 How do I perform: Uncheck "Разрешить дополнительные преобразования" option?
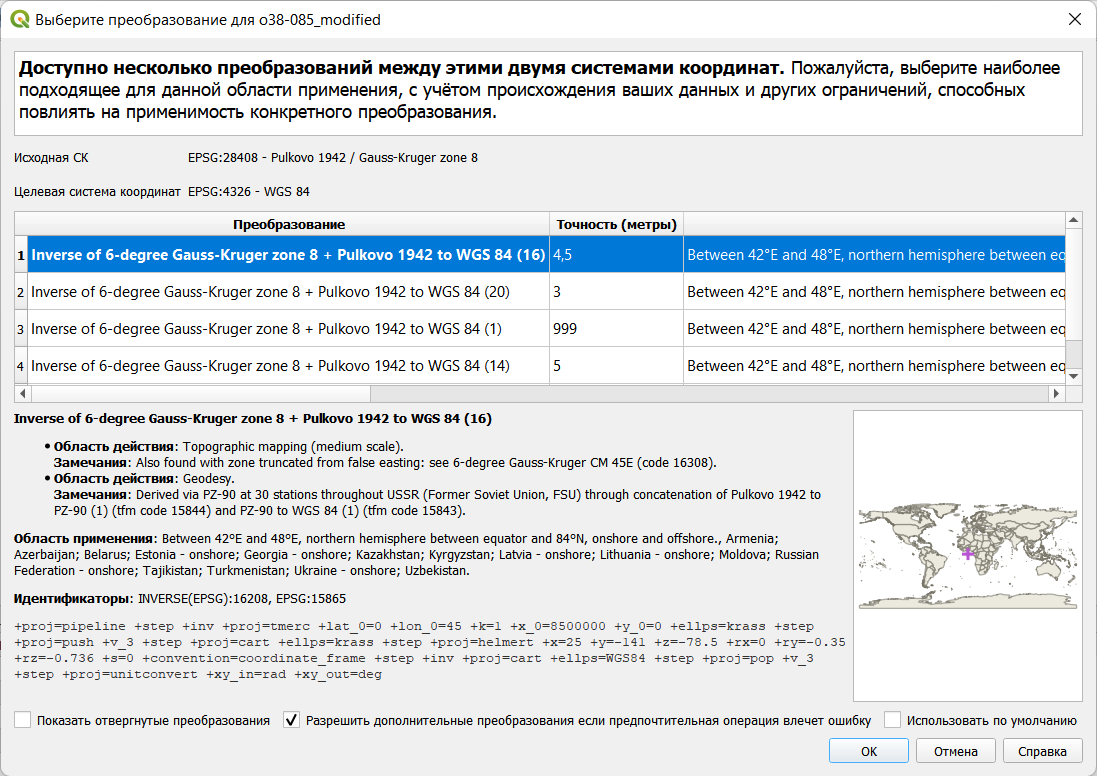click(292, 720)
